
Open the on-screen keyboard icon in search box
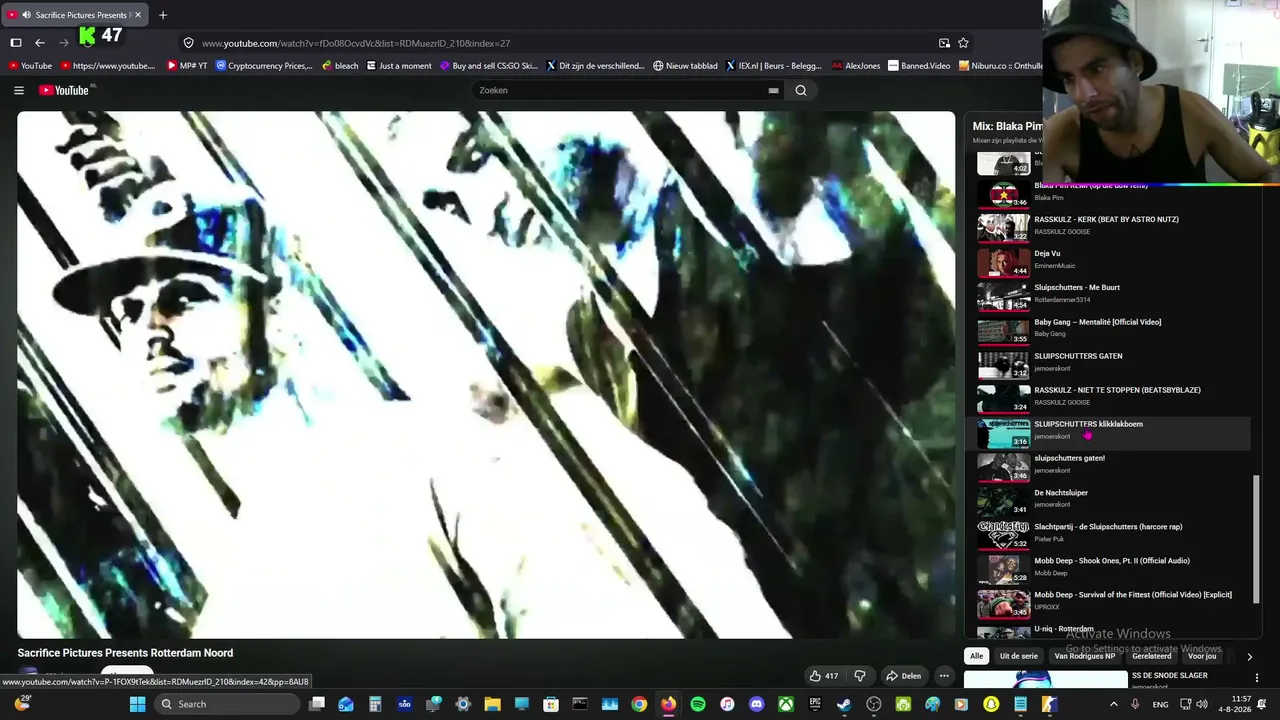pyautogui.click(x=773, y=90)
